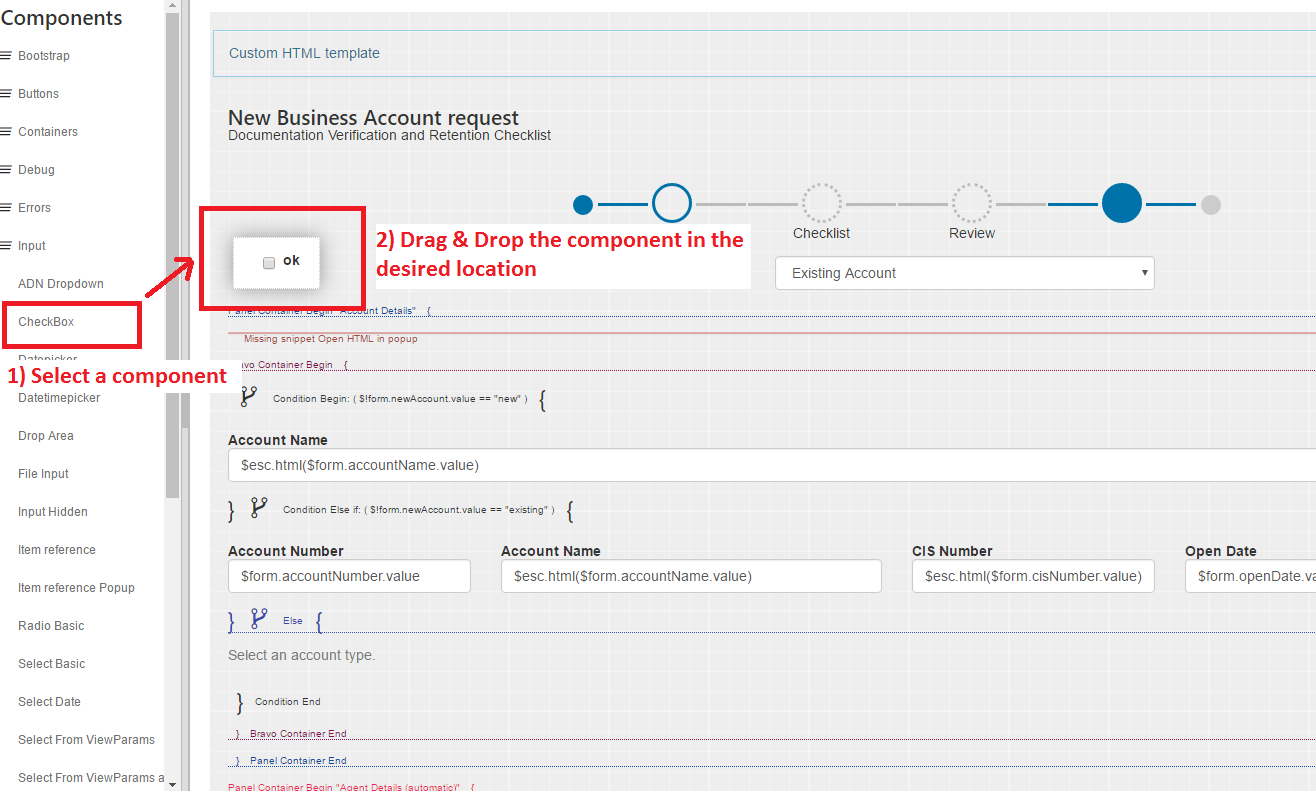Viewport: 1316px width, 791px height.
Task: Click the branch icon beside Condition Begin
Action: pyautogui.click(x=249, y=397)
